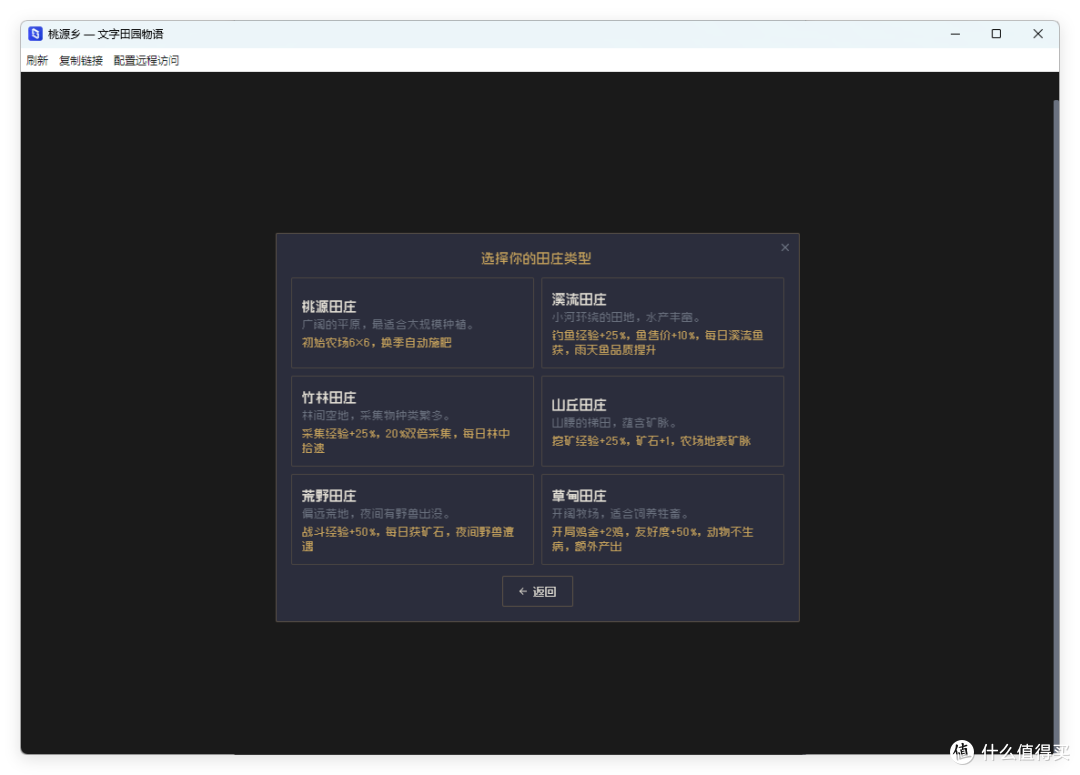
Task: Open 配置远程访问 menu item
Action: tap(146, 61)
